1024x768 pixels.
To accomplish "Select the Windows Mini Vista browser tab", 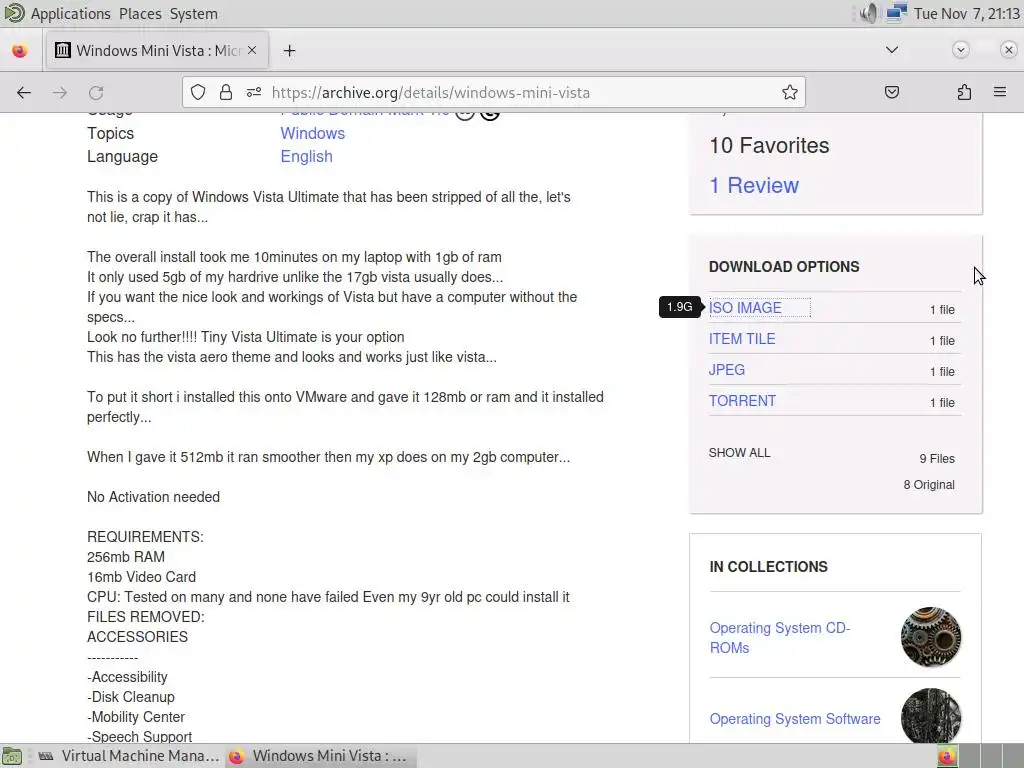I will (x=157, y=50).
